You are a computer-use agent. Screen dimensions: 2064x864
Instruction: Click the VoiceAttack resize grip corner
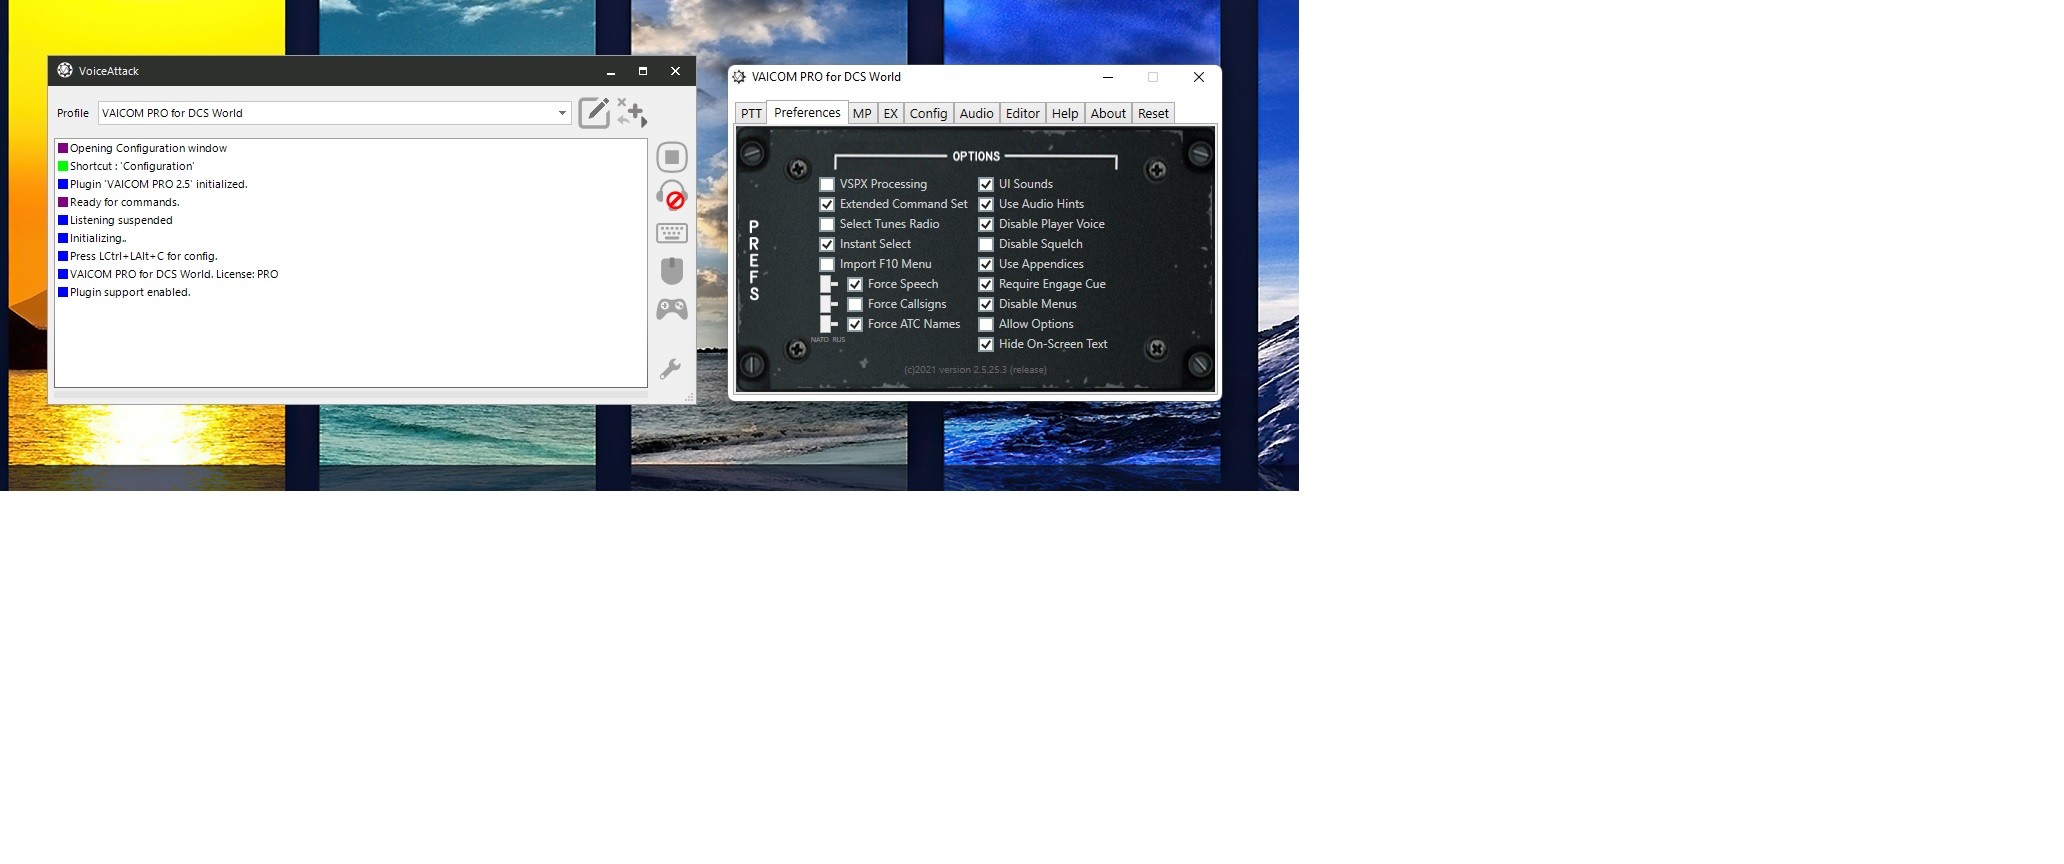689,397
